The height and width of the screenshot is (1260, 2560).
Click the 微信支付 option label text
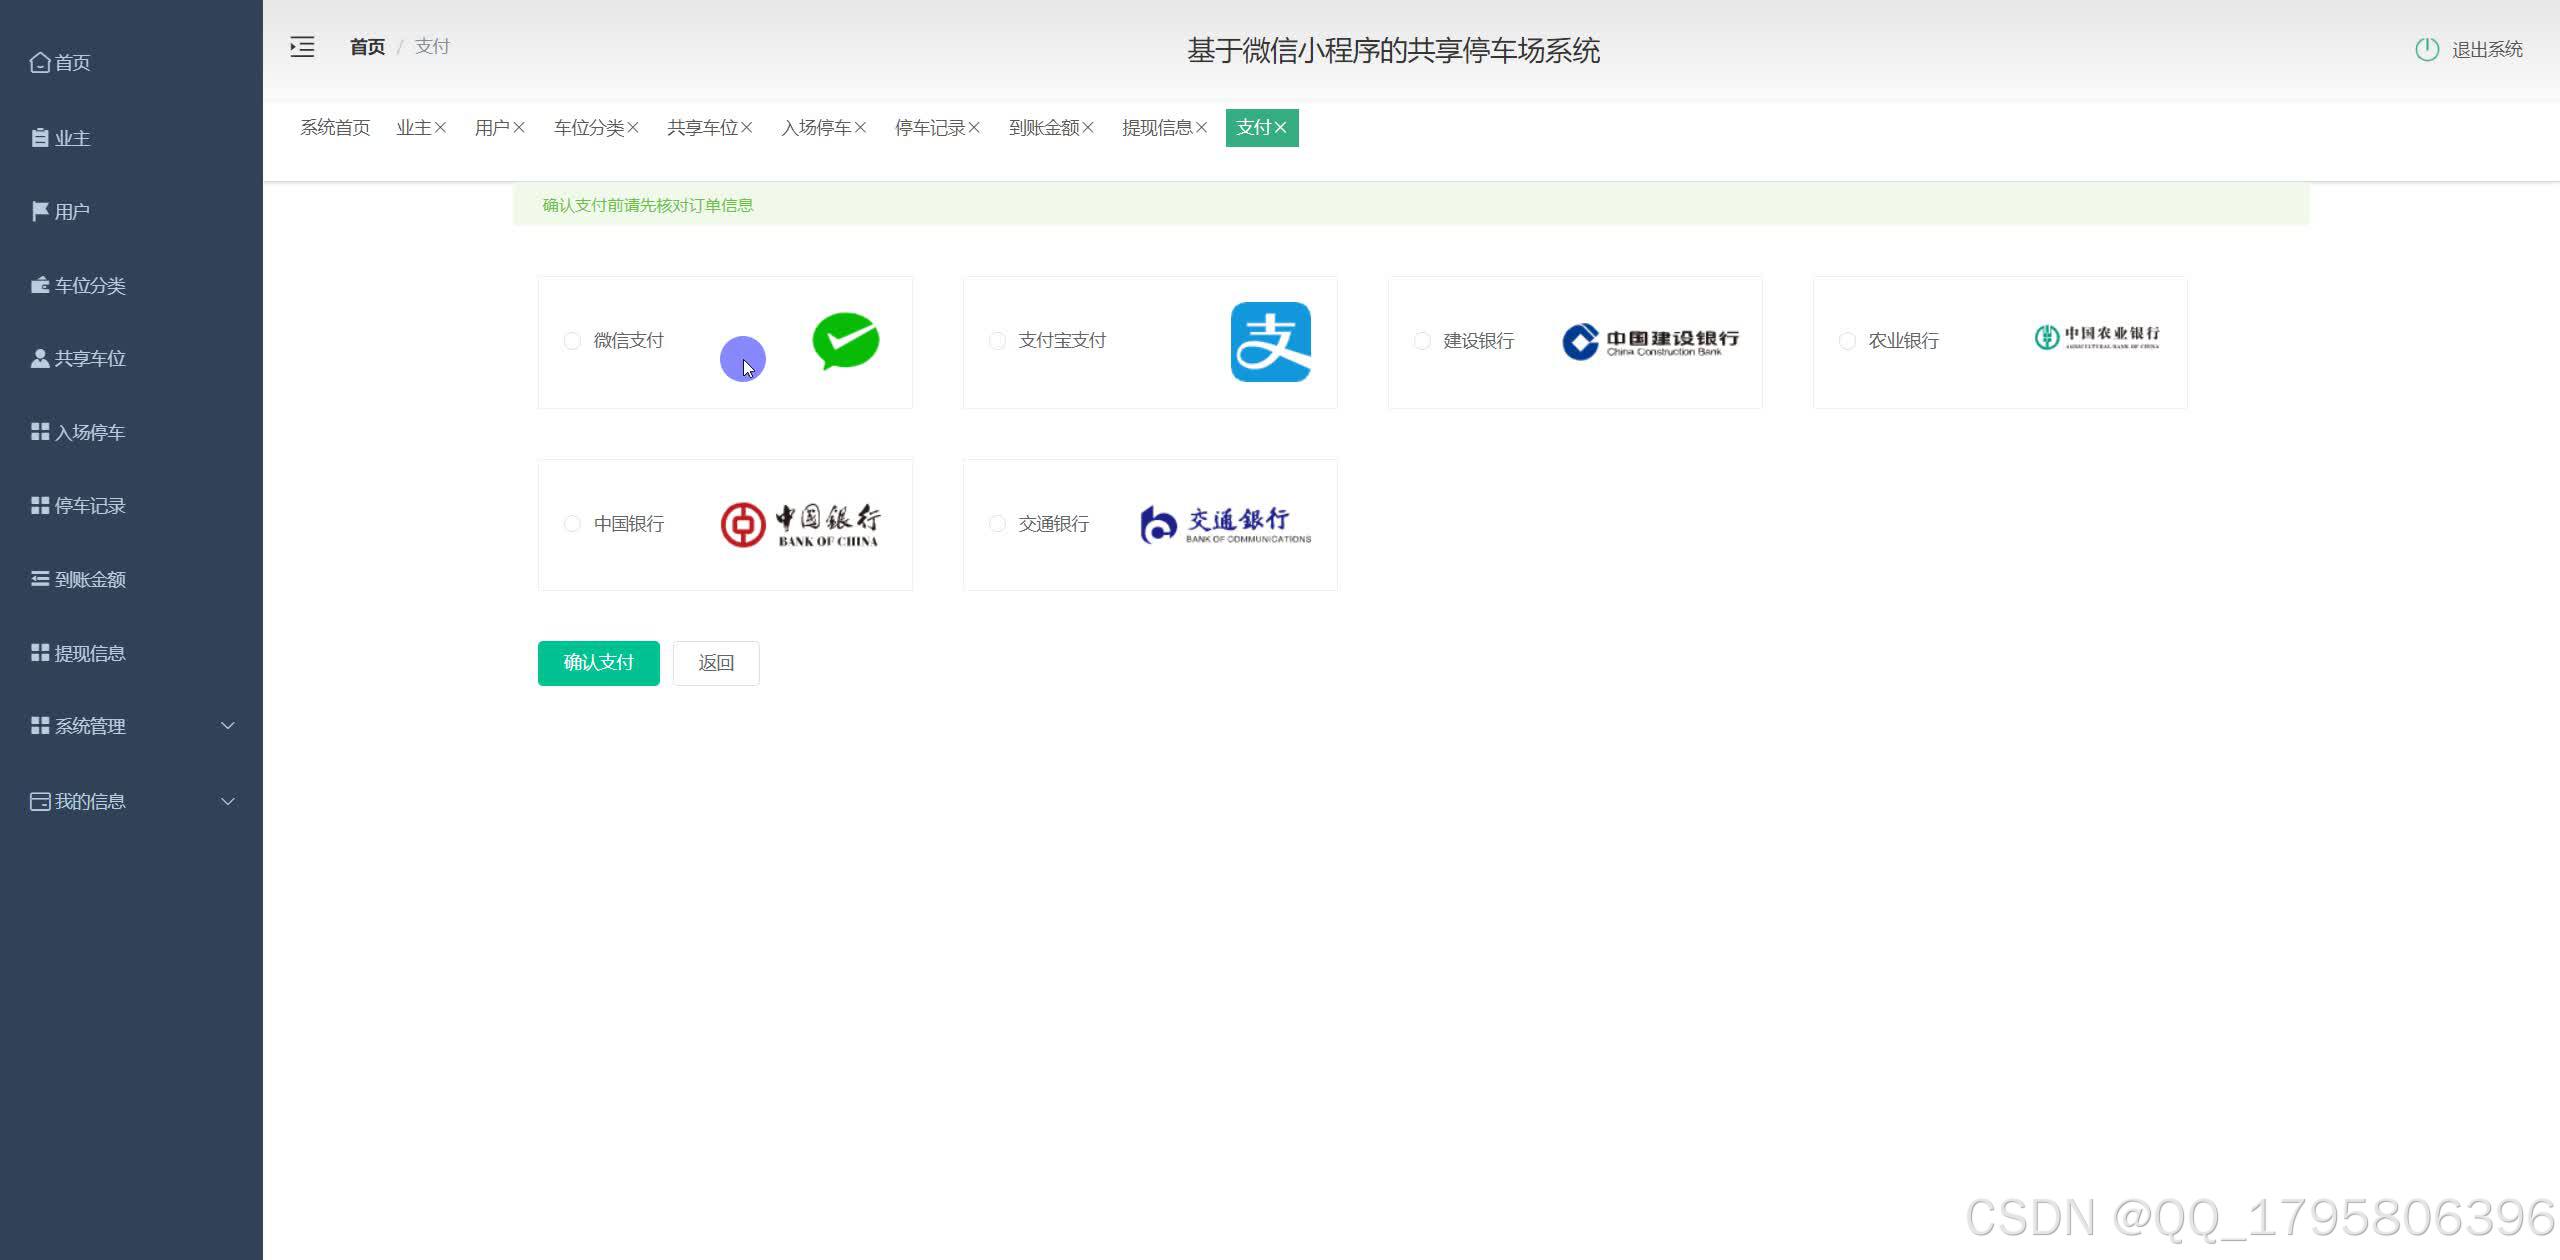pos(628,341)
